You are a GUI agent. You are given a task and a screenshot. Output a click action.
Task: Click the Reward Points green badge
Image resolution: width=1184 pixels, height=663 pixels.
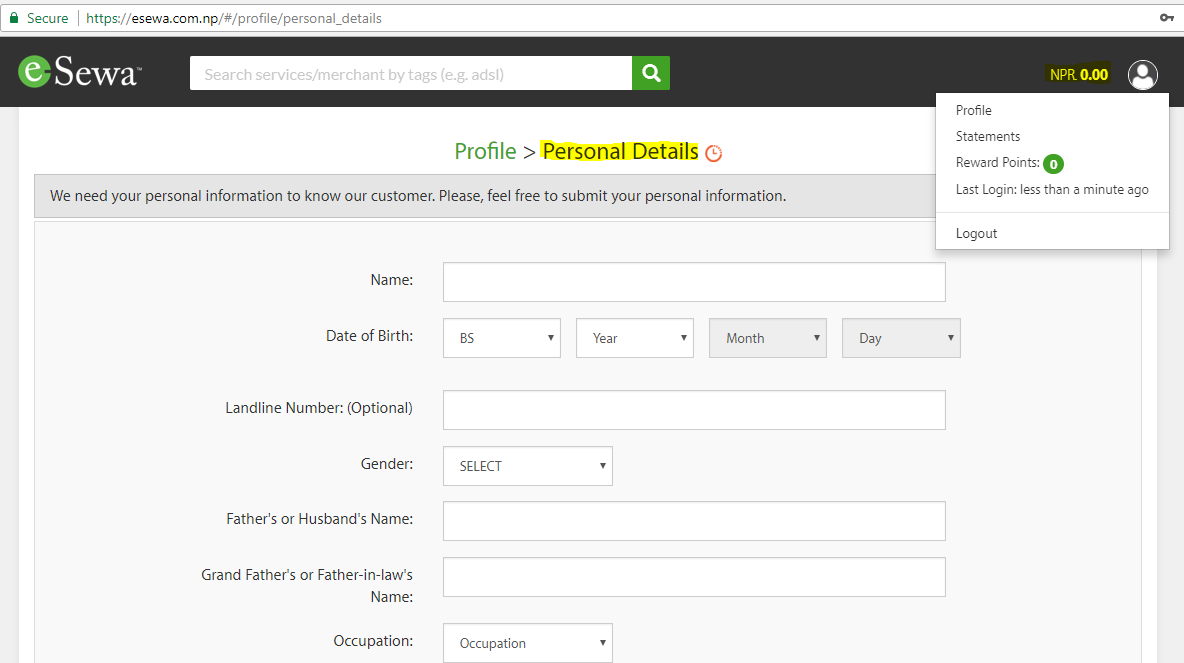[x=1053, y=164]
